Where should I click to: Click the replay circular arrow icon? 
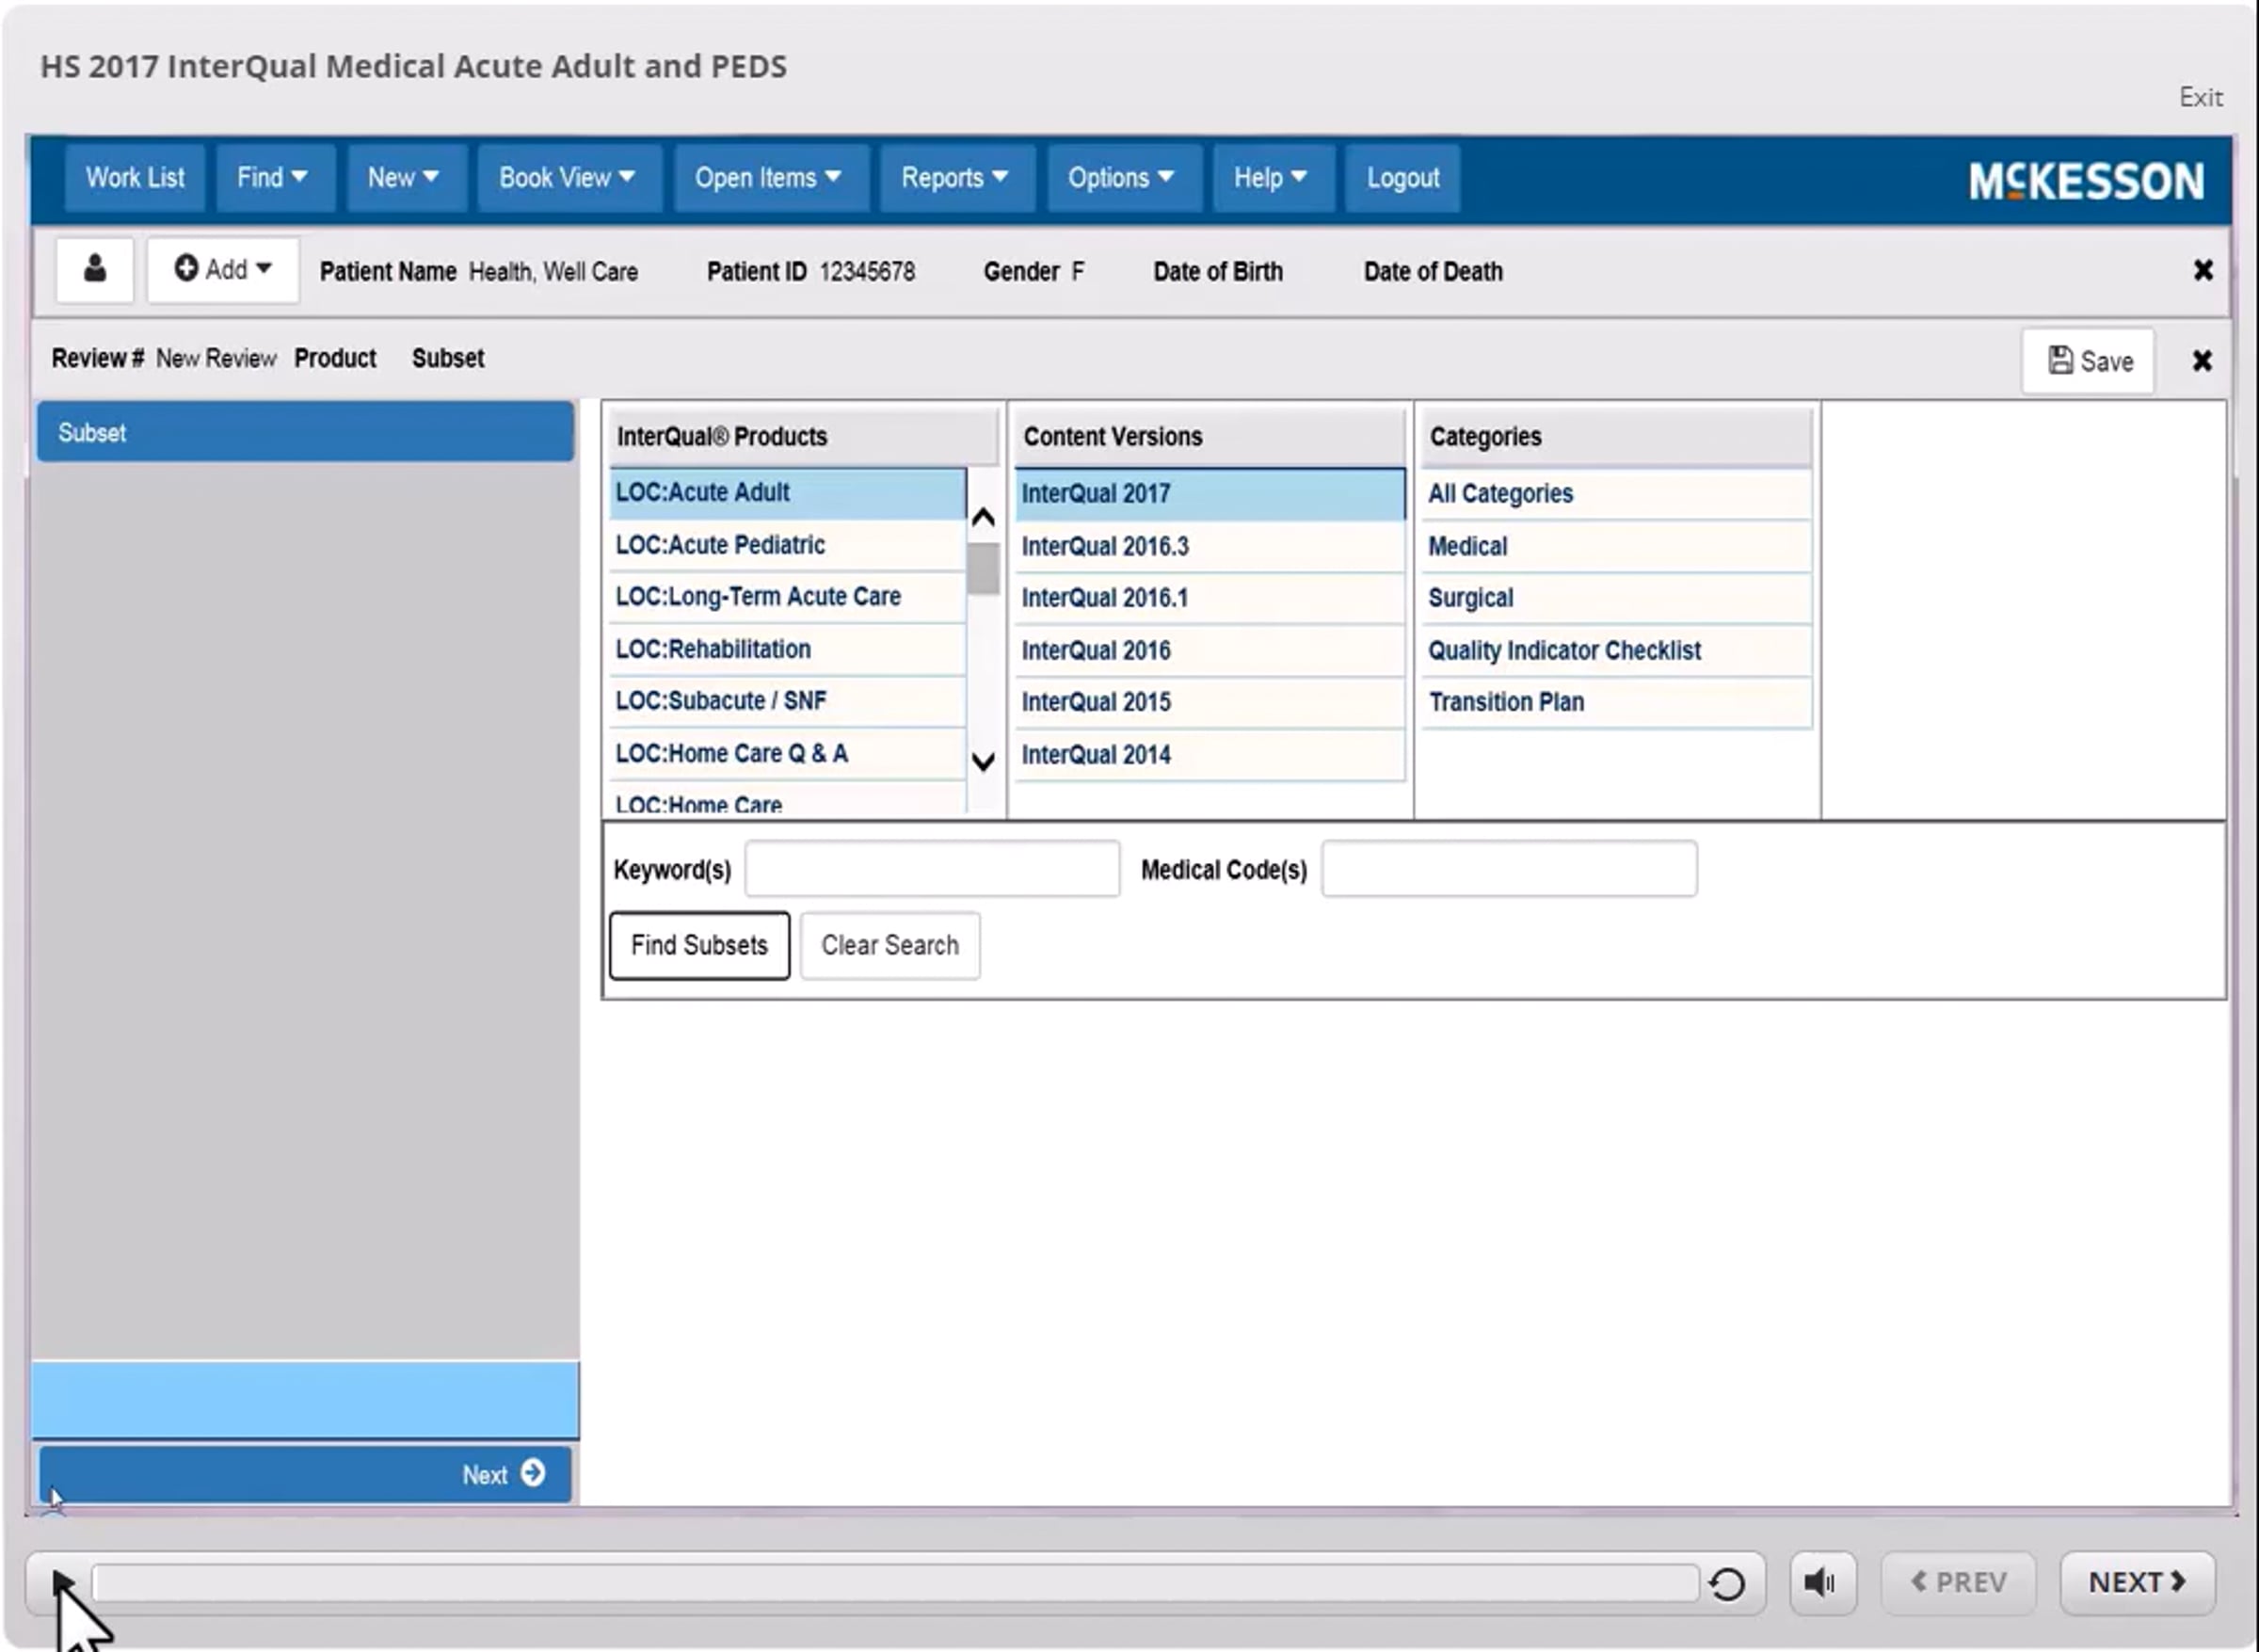pos(1726,1583)
